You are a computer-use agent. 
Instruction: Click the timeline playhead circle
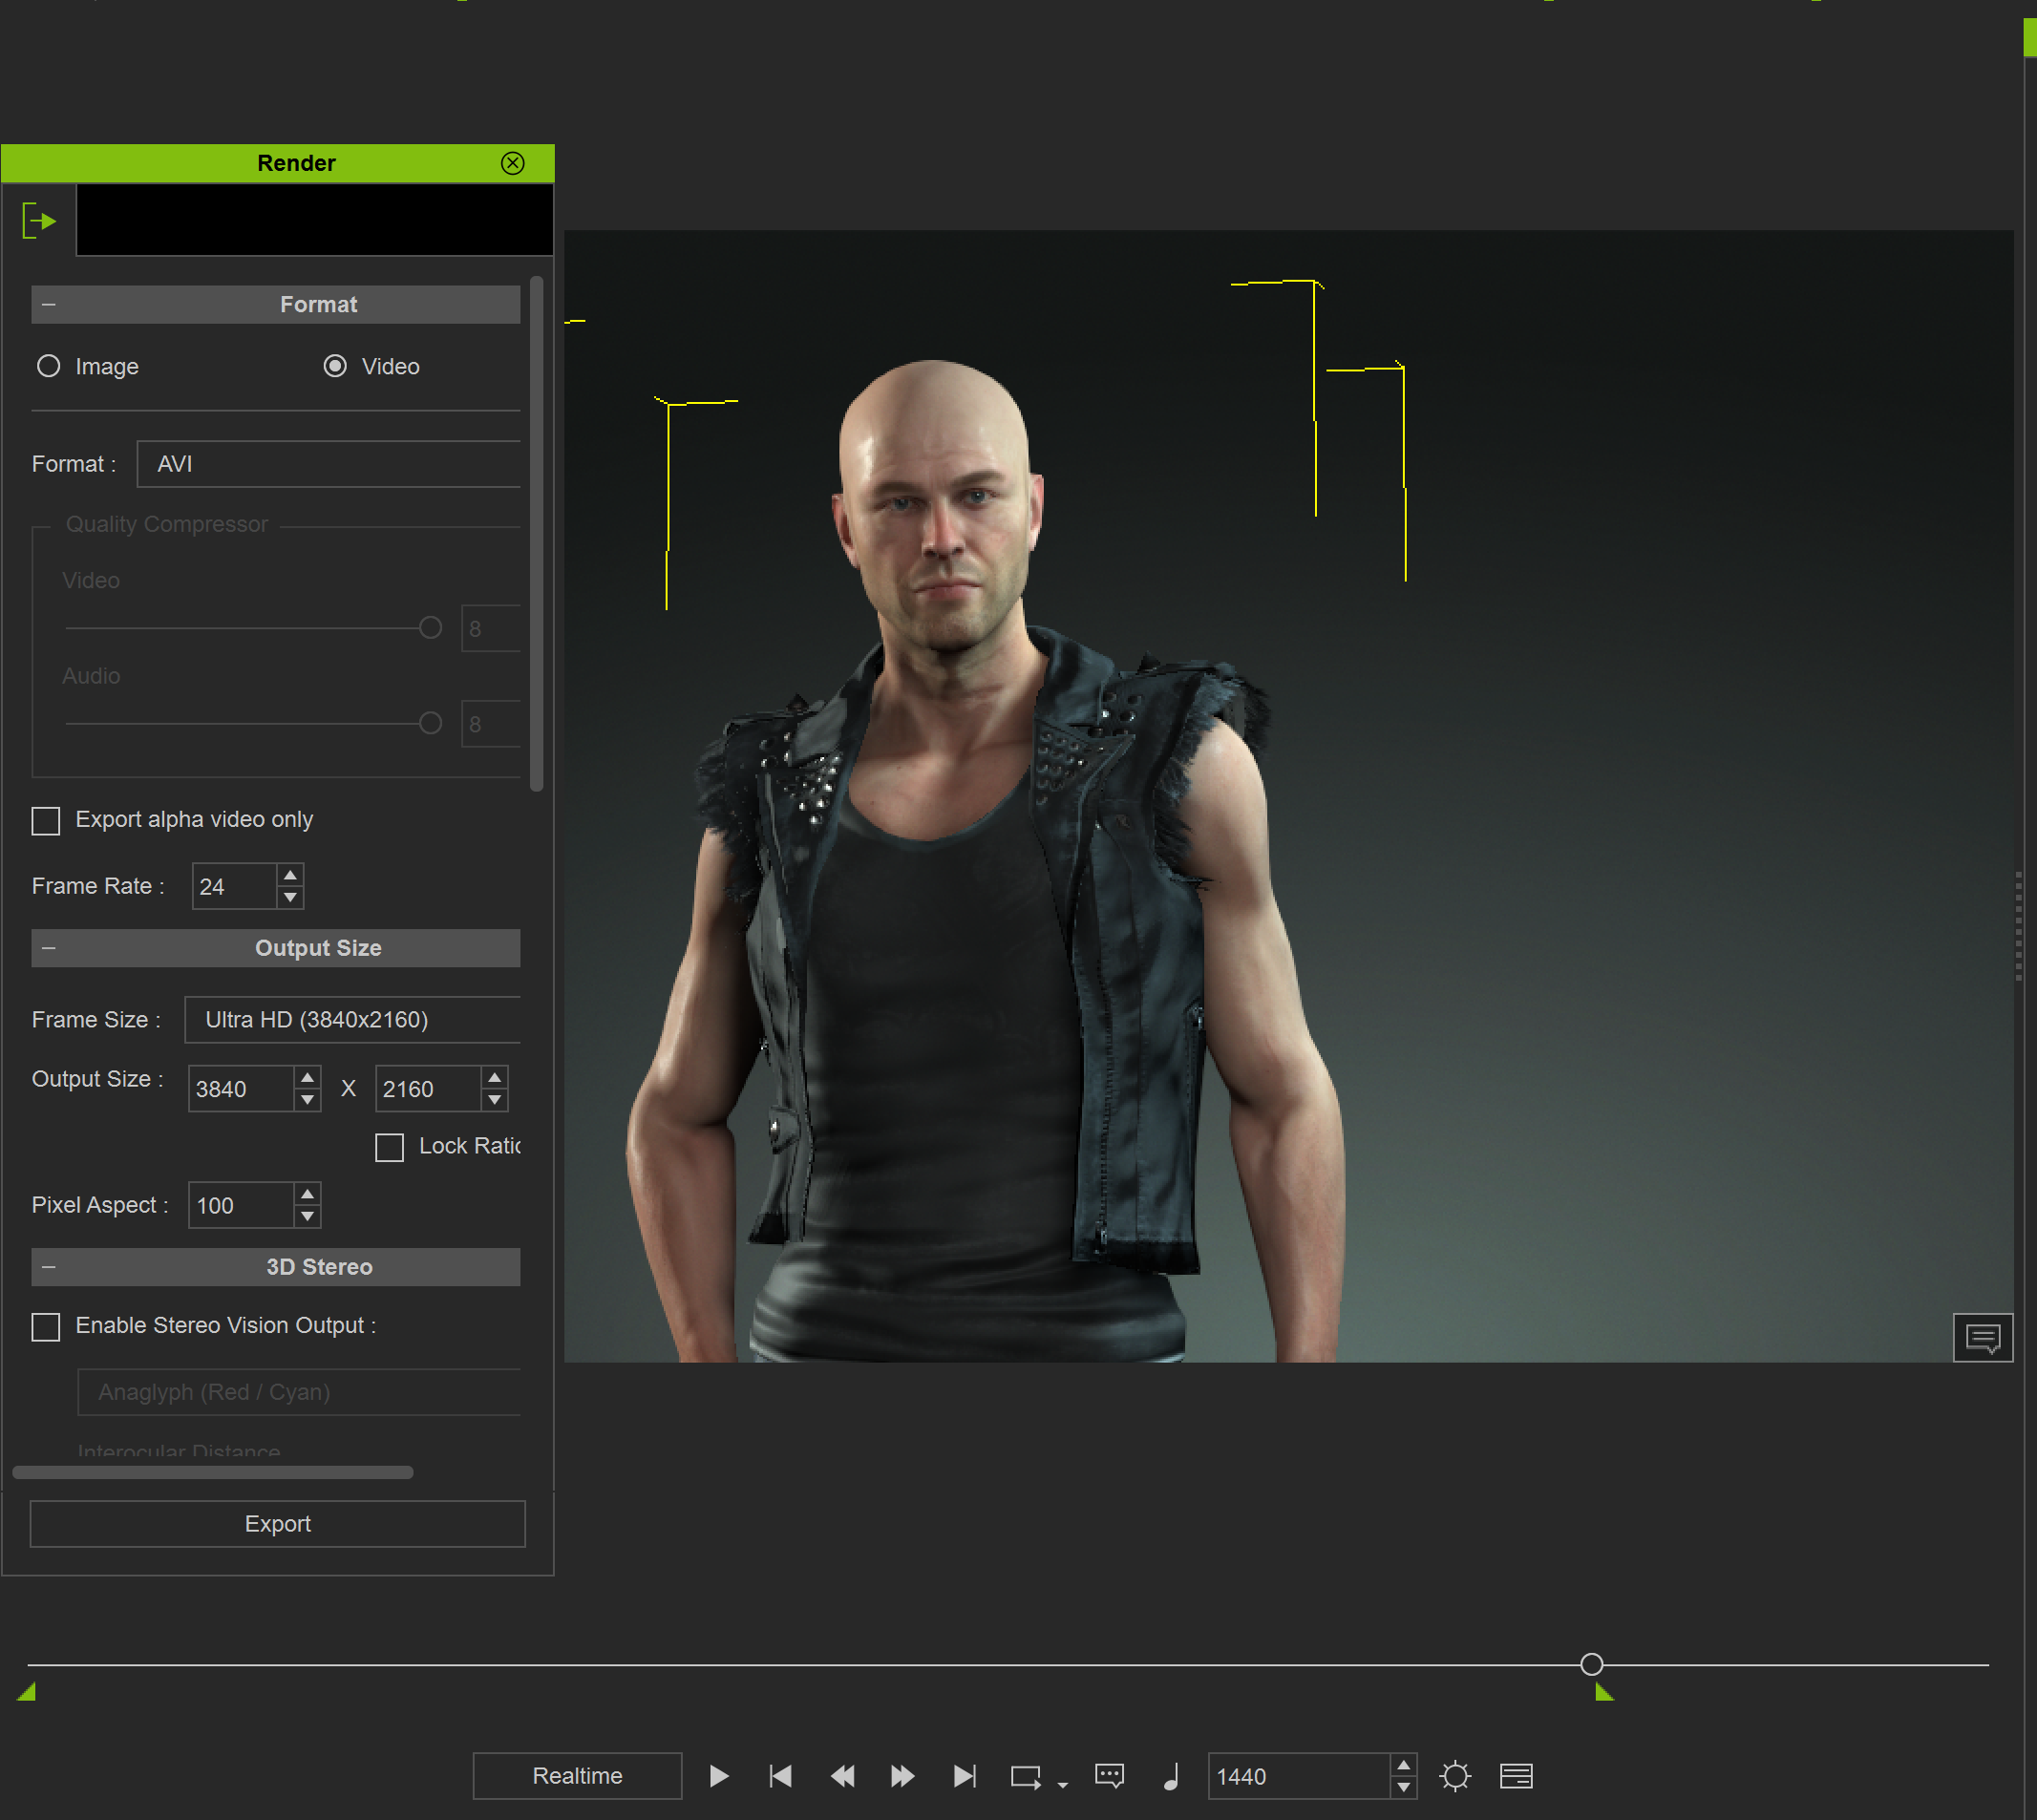pos(1591,1665)
